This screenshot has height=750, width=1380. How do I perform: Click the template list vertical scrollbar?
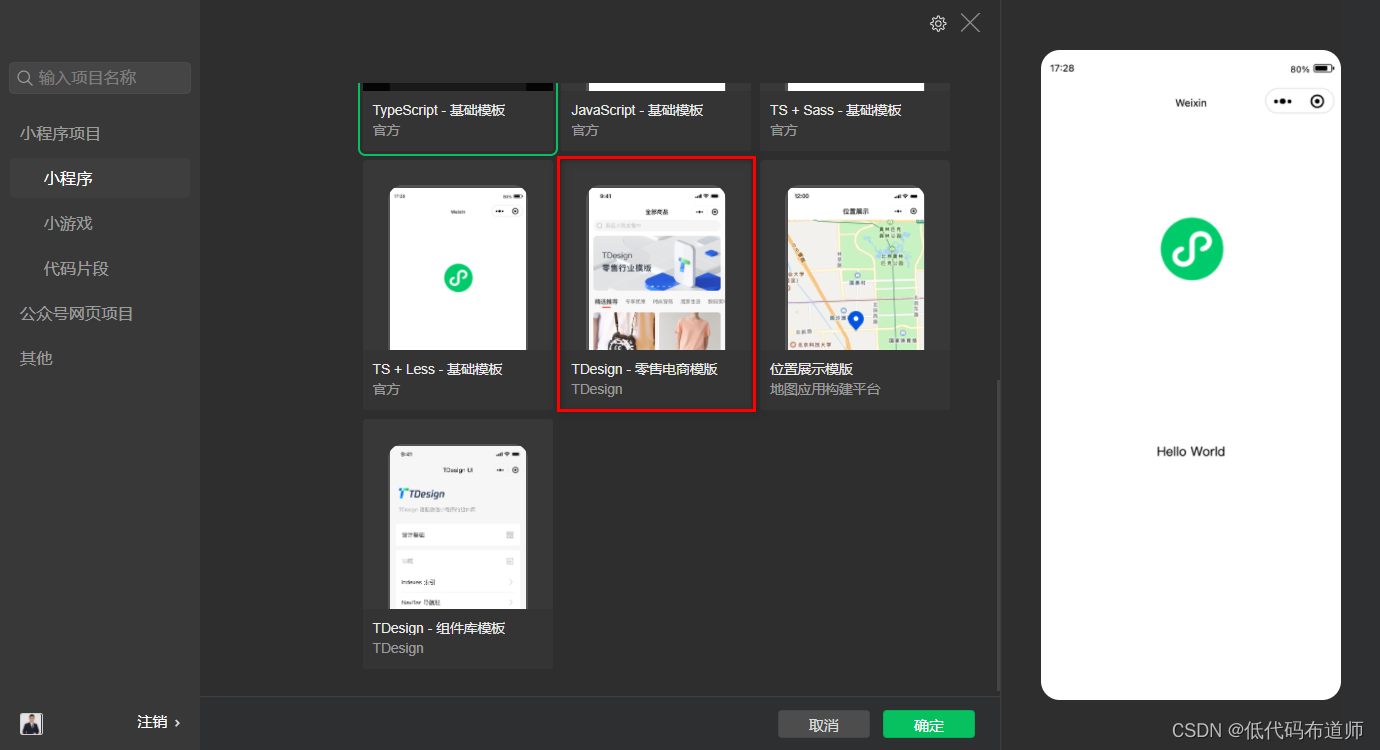coord(998,535)
